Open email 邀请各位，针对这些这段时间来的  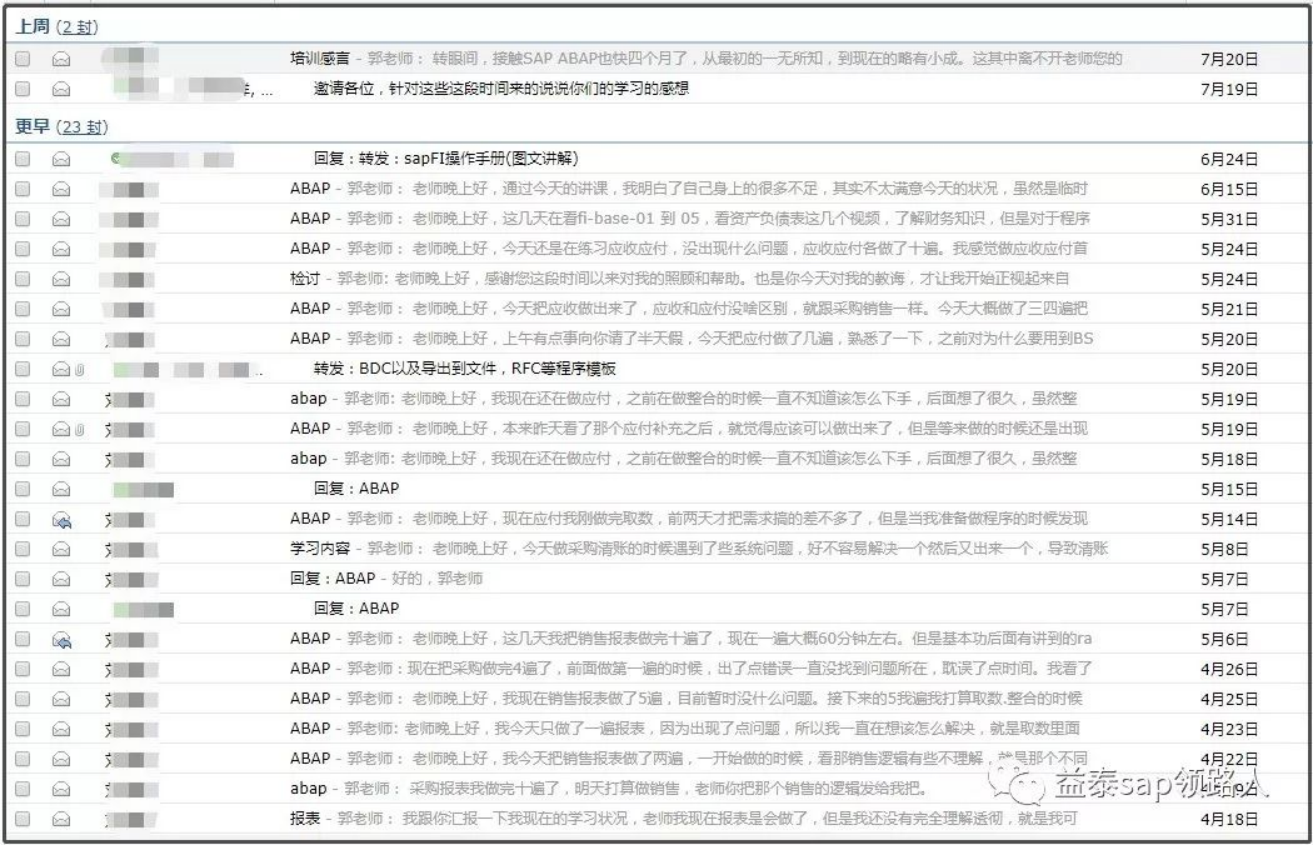(502, 89)
